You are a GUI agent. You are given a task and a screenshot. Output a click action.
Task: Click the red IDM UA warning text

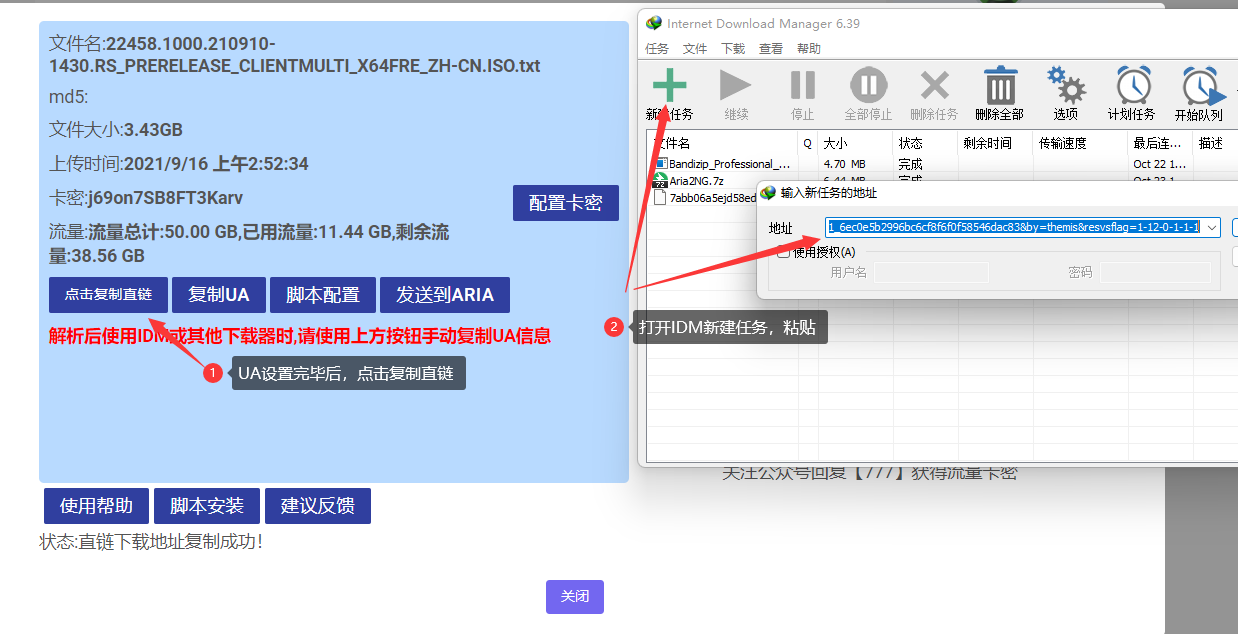click(x=300, y=336)
